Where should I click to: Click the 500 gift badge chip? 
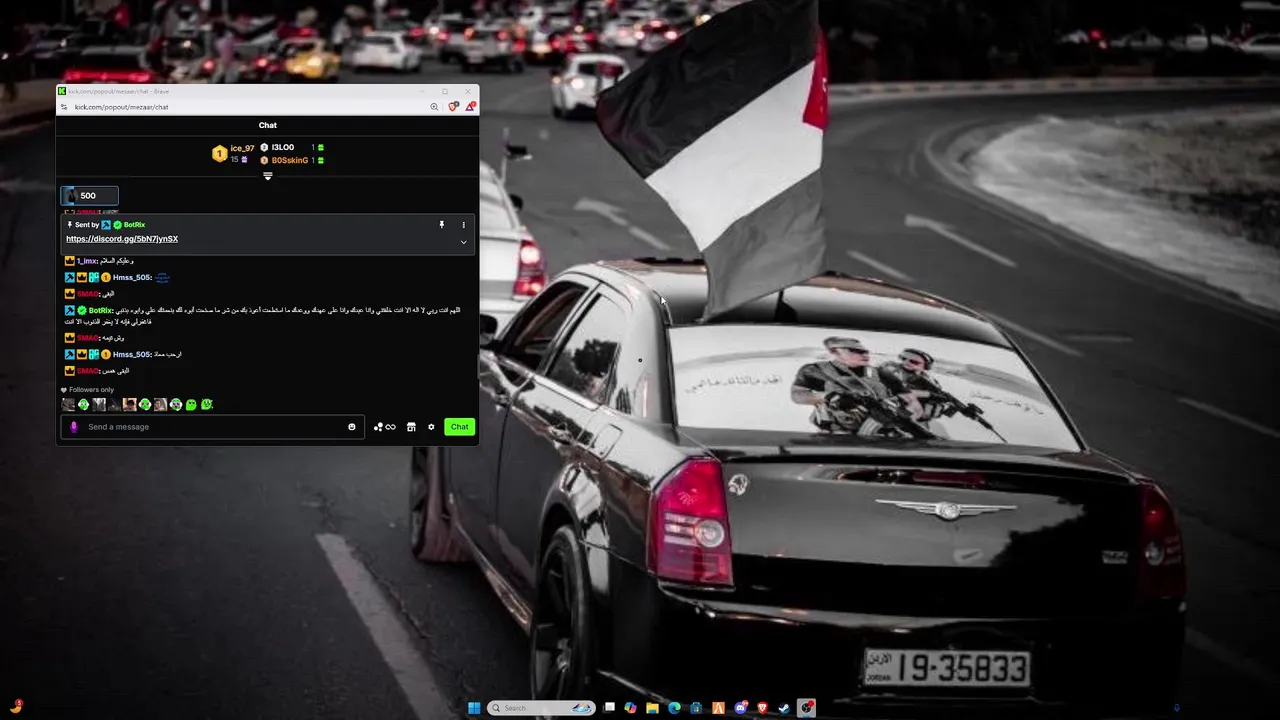[x=90, y=196]
